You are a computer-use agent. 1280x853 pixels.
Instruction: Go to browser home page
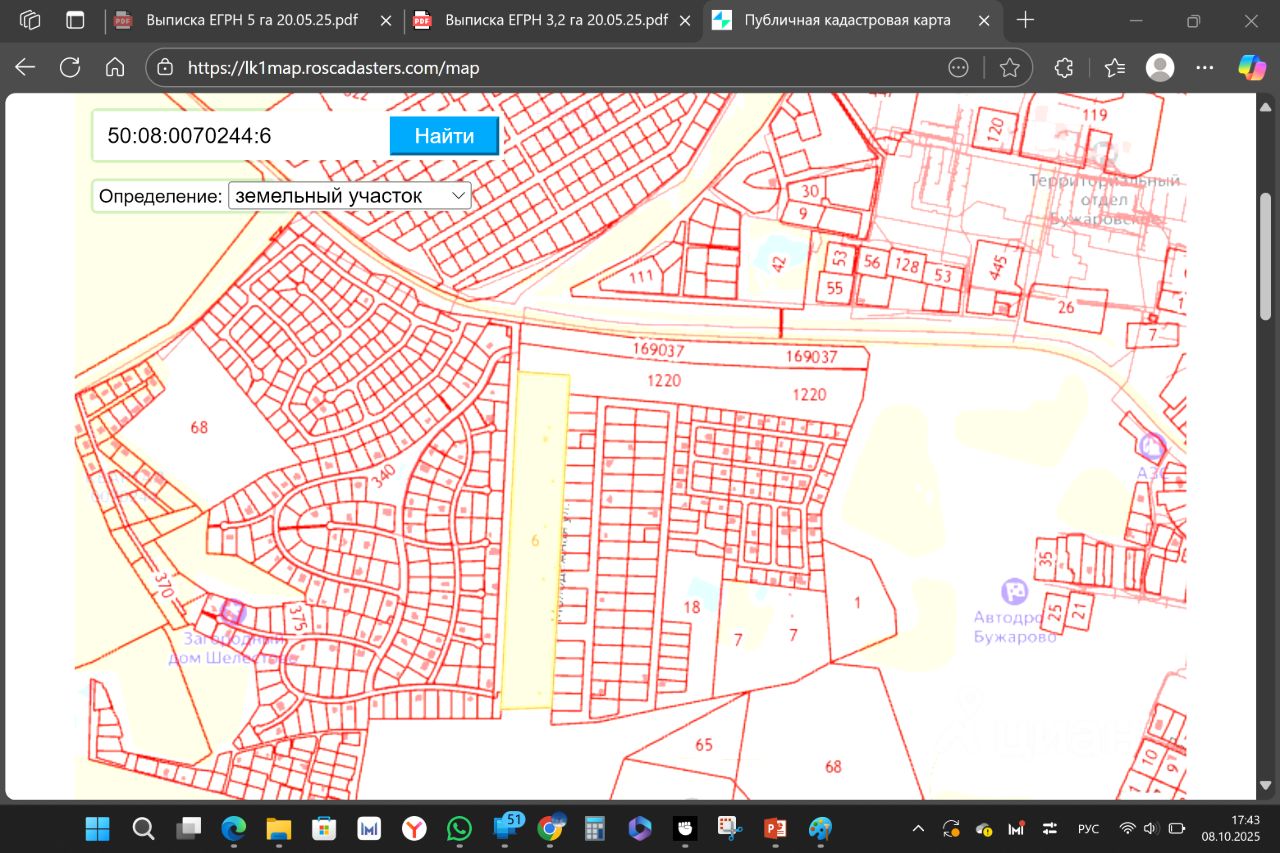tap(115, 67)
